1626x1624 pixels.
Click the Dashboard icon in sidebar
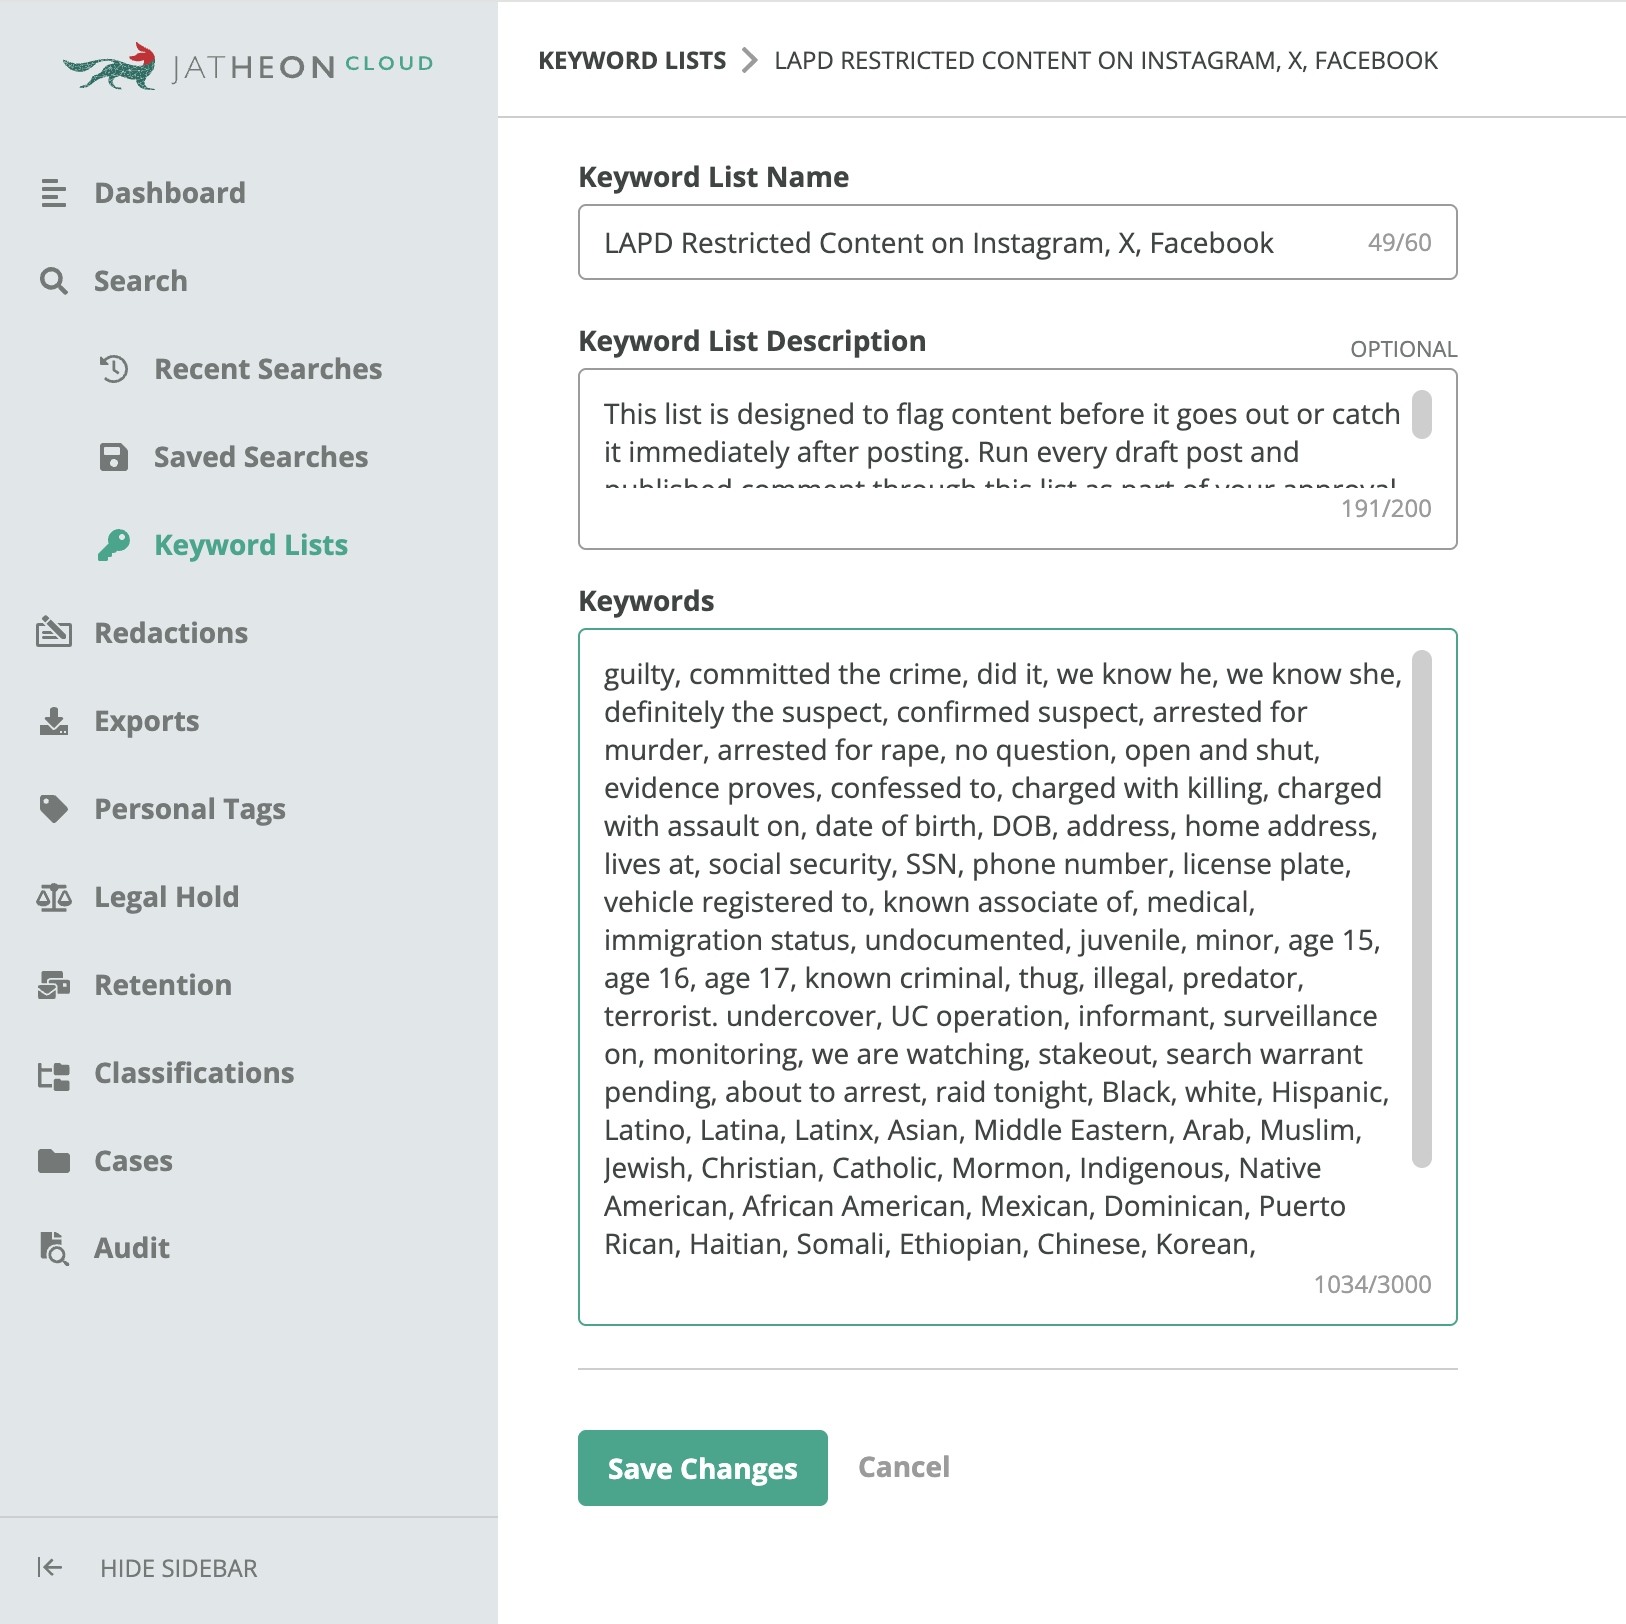point(53,193)
